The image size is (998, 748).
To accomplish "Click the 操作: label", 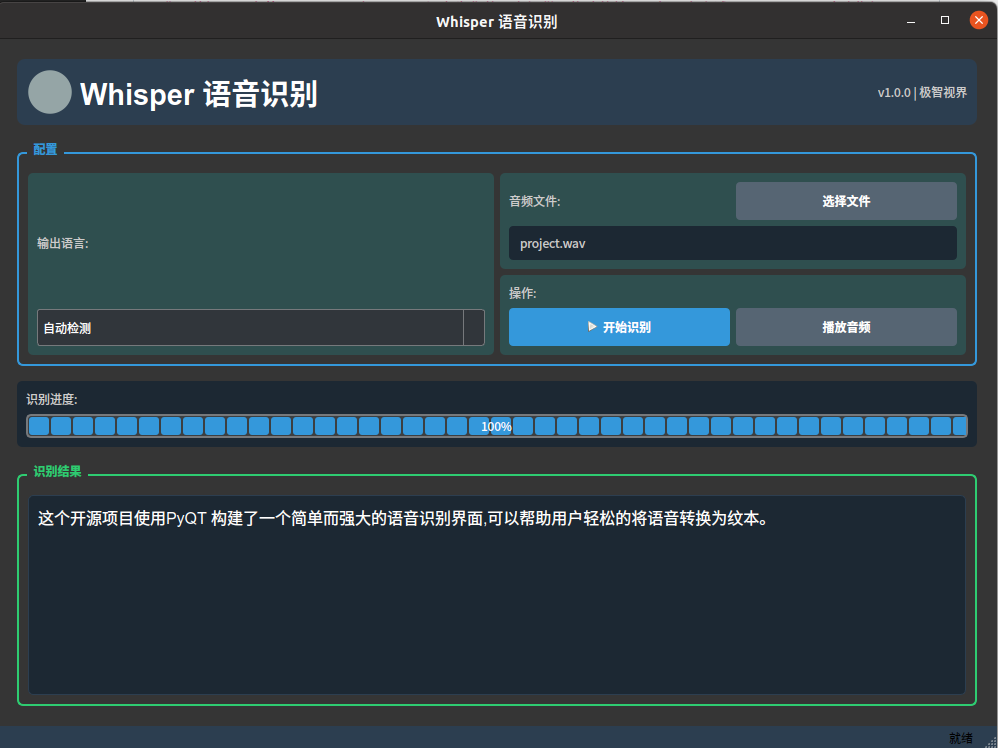I will pos(523,293).
